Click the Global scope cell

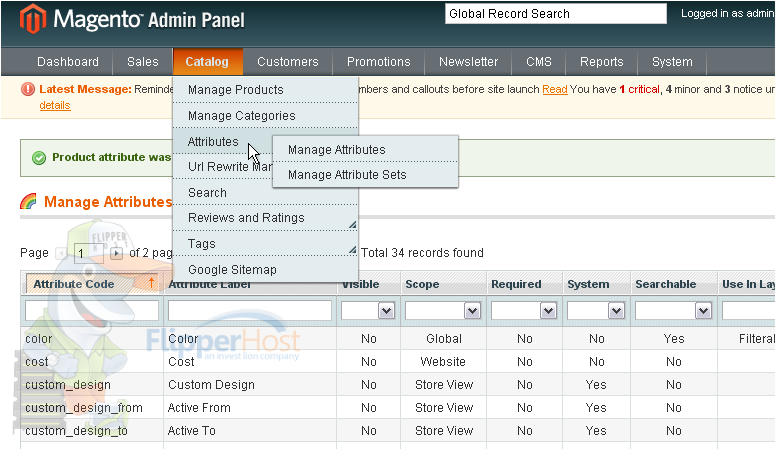[x=444, y=339]
